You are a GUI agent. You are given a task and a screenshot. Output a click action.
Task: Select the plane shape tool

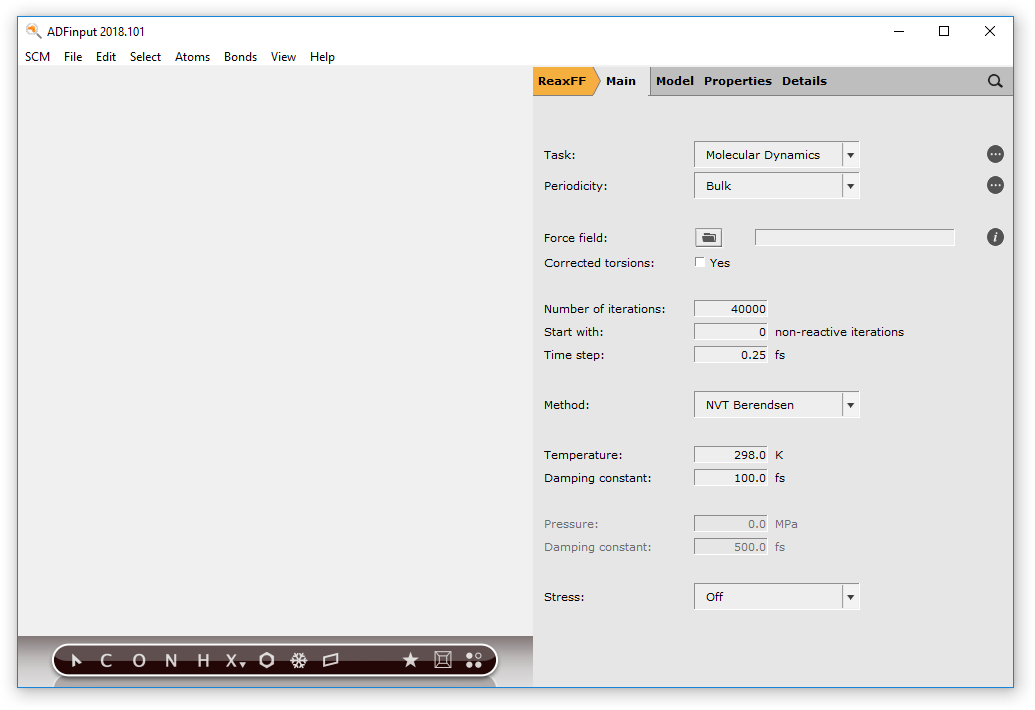click(331, 661)
